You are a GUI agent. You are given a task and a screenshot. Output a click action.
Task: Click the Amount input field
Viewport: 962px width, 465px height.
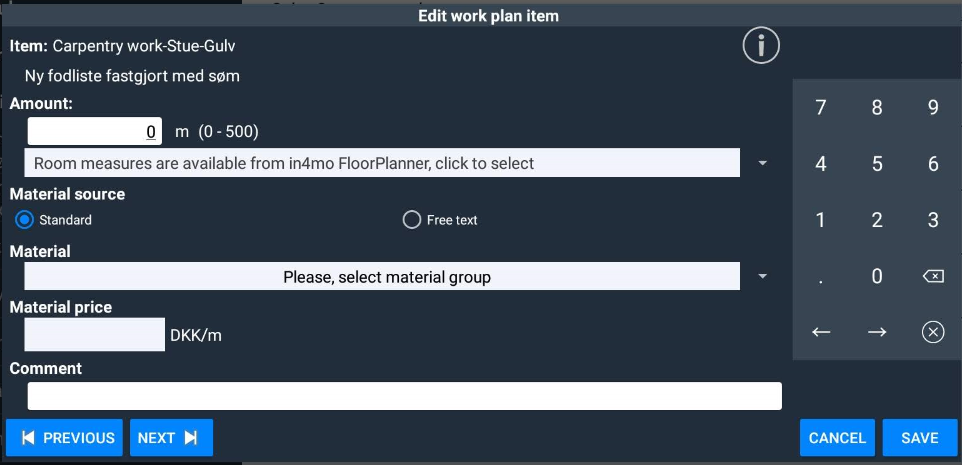95,132
